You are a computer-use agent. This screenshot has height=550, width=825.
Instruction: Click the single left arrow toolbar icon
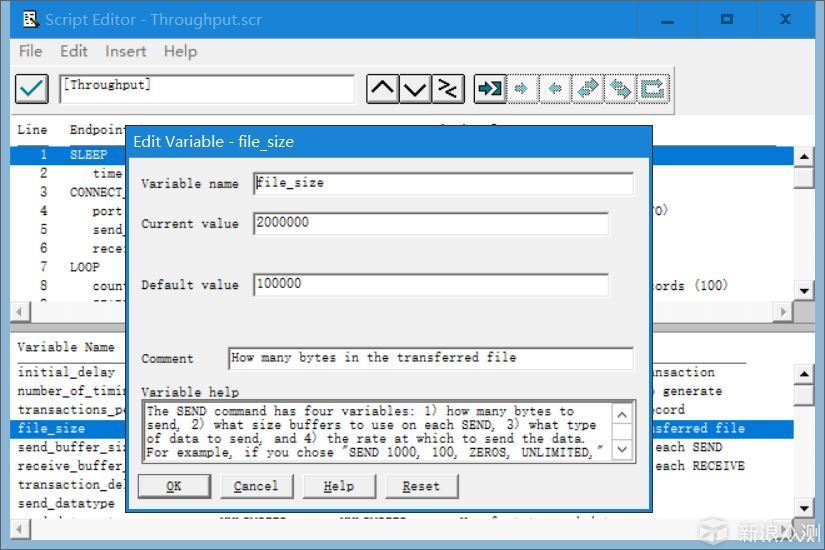point(555,88)
